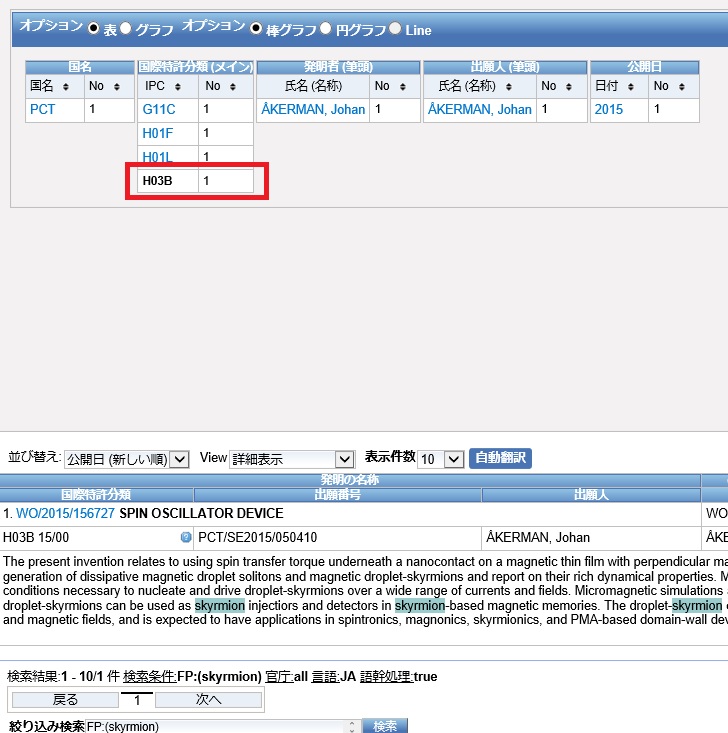Open the PCT country link
The image size is (728, 733).
click(x=42, y=109)
